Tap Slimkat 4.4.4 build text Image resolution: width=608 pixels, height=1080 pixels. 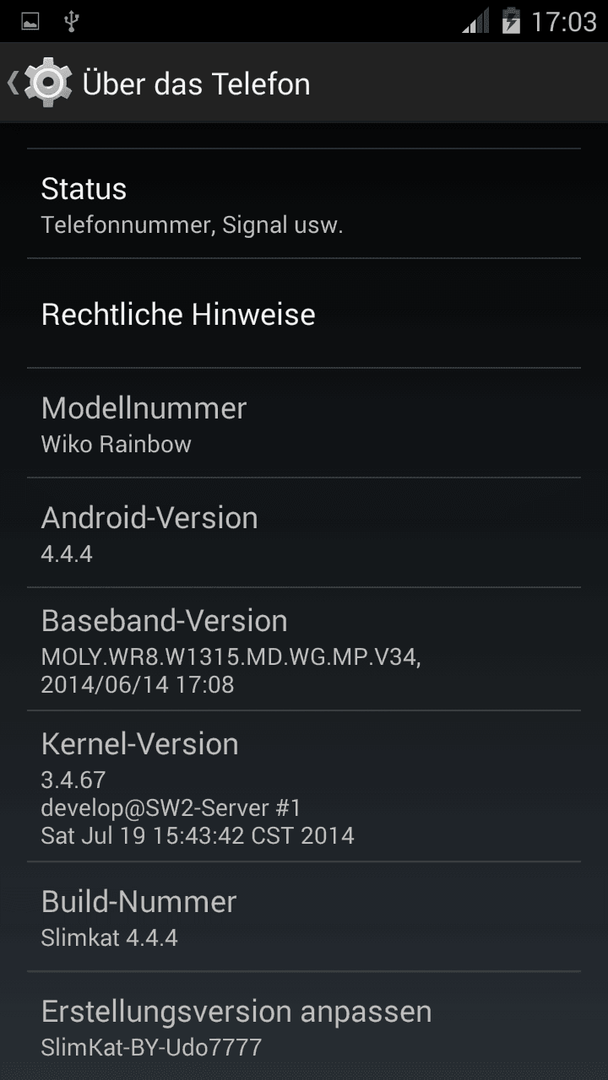109,937
